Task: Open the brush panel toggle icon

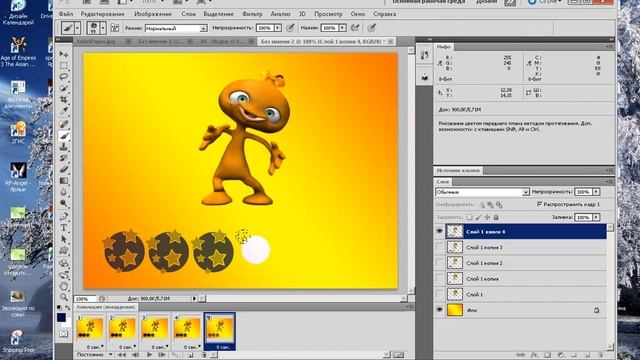Action: tap(115, 28)
